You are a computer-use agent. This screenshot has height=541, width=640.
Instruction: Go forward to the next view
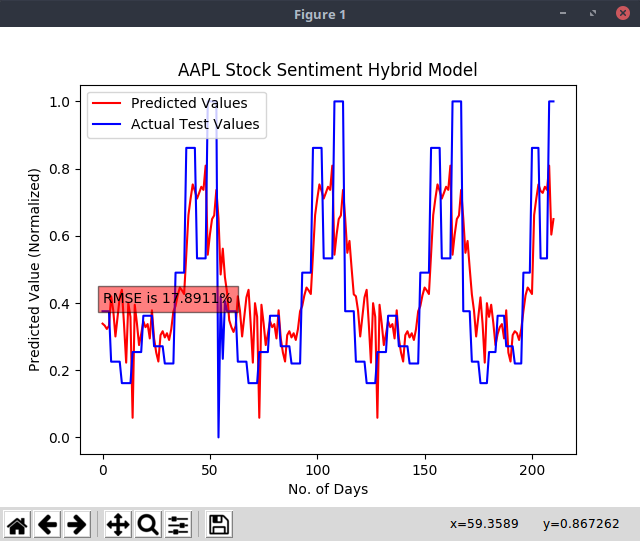point(77,524)
